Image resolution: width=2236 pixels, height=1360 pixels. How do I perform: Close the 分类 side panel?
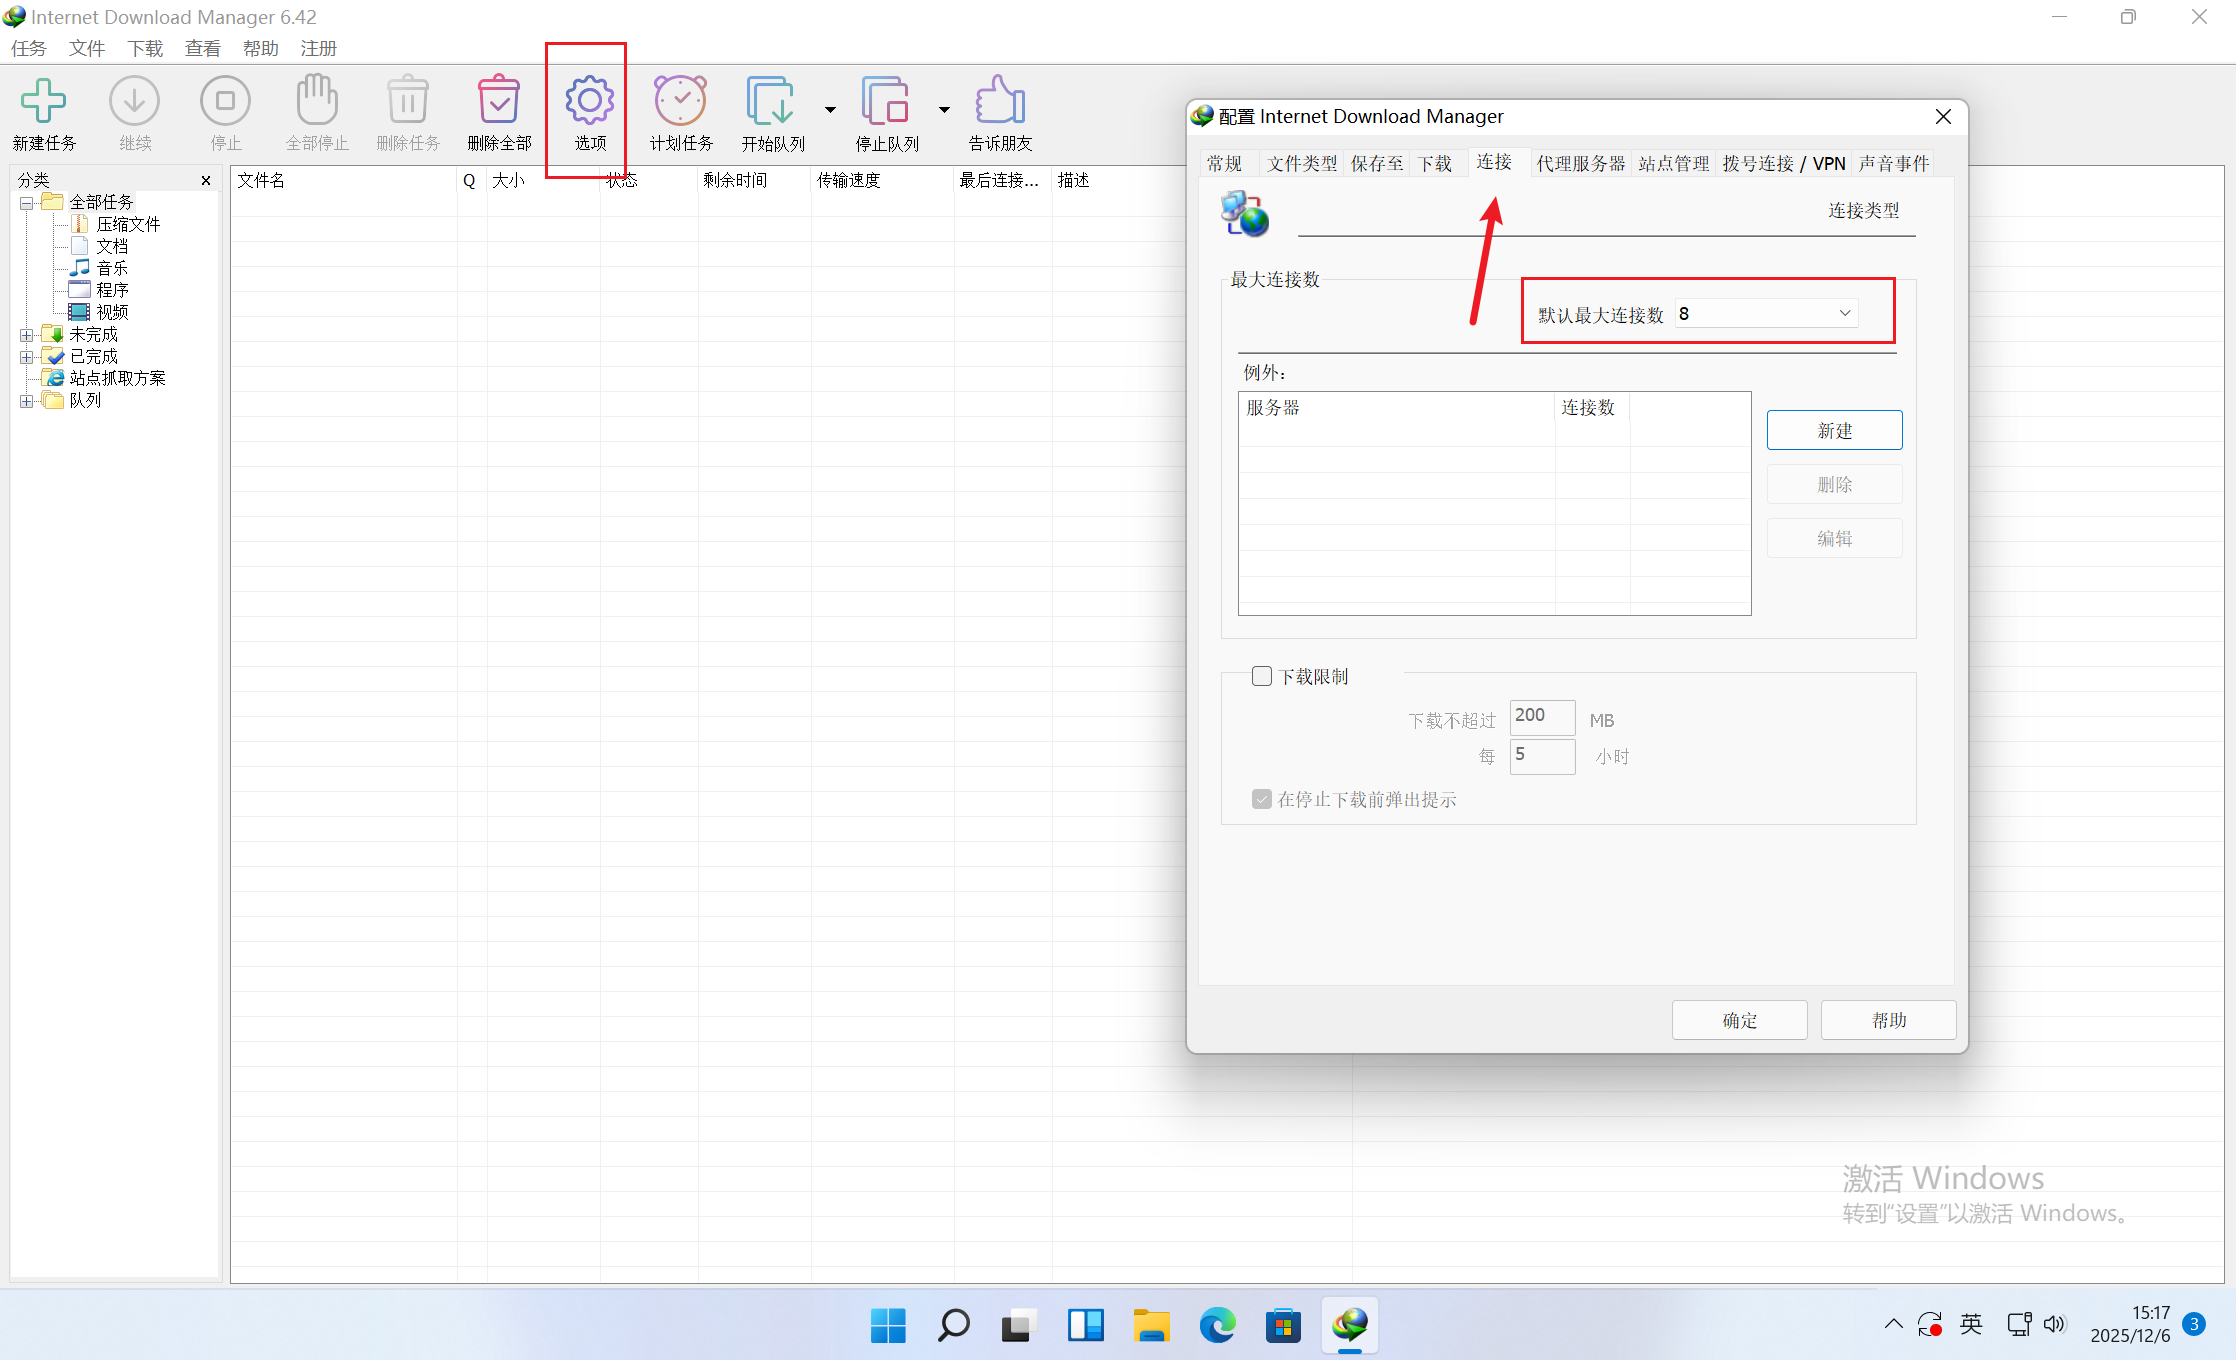point(206,181)
